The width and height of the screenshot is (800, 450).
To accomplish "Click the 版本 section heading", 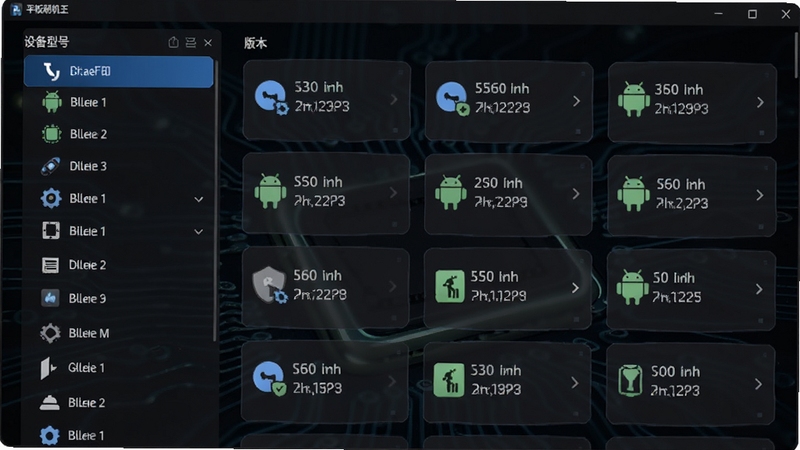I will (255, 43).
